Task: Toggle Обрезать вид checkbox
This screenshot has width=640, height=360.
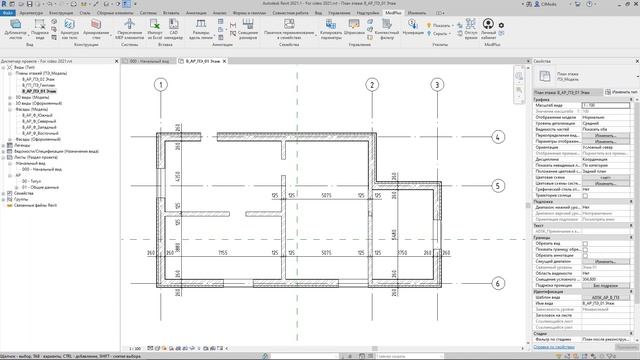Action: (585, 244)
